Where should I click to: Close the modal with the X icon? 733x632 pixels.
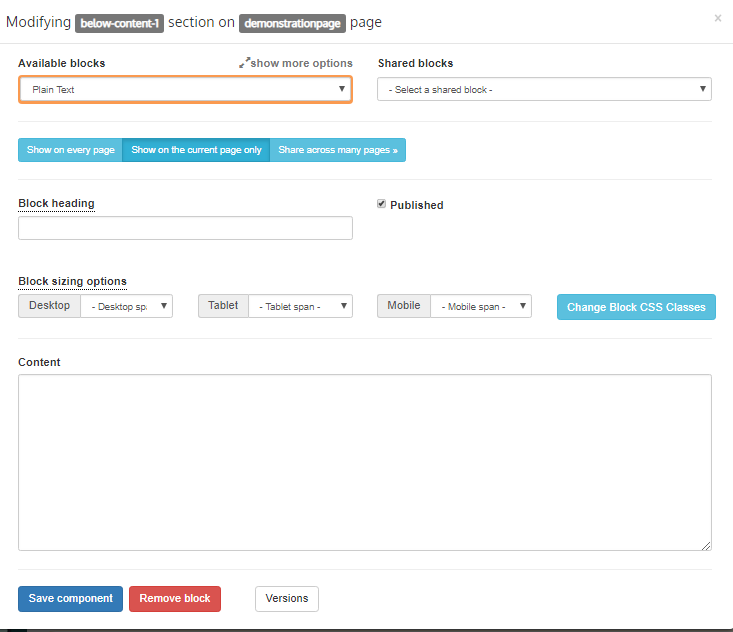click(x=717, y=18)
